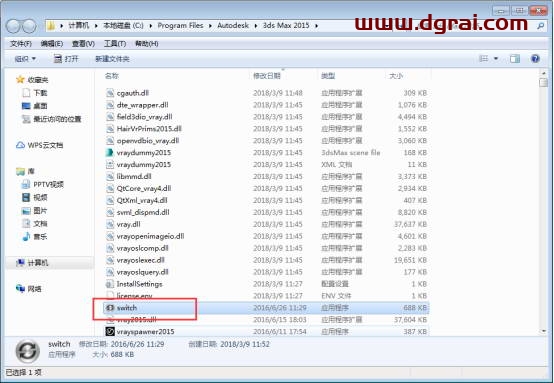Open view options dropdown arrow
Image resolution: width=554 pixels, height=383 pixels.
[496, 59]
